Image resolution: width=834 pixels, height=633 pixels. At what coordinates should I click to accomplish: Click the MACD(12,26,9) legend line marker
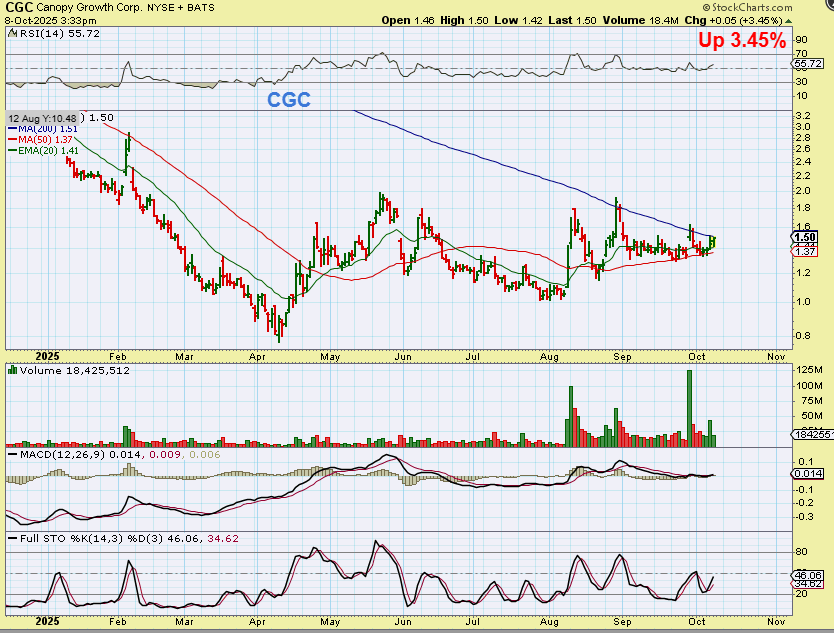(12, 455)
